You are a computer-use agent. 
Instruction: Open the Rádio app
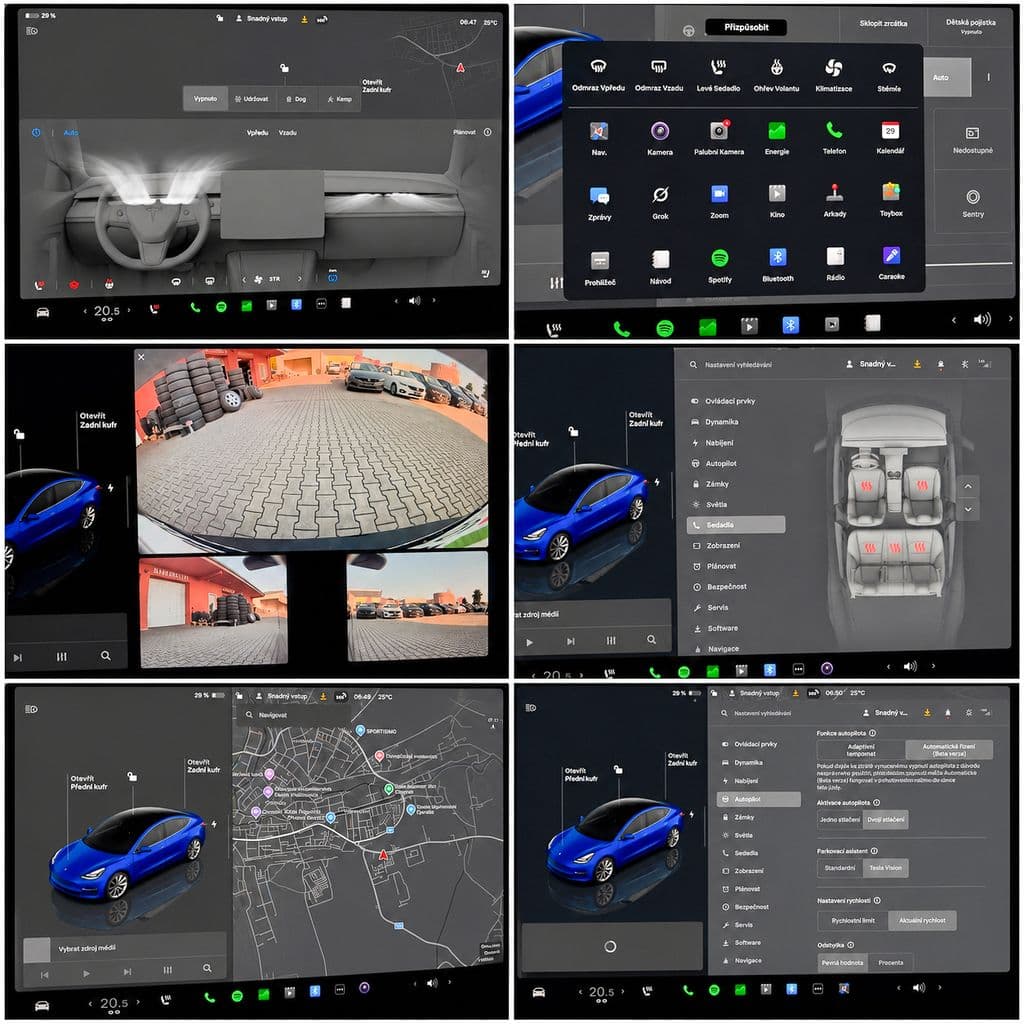(835, 264)
